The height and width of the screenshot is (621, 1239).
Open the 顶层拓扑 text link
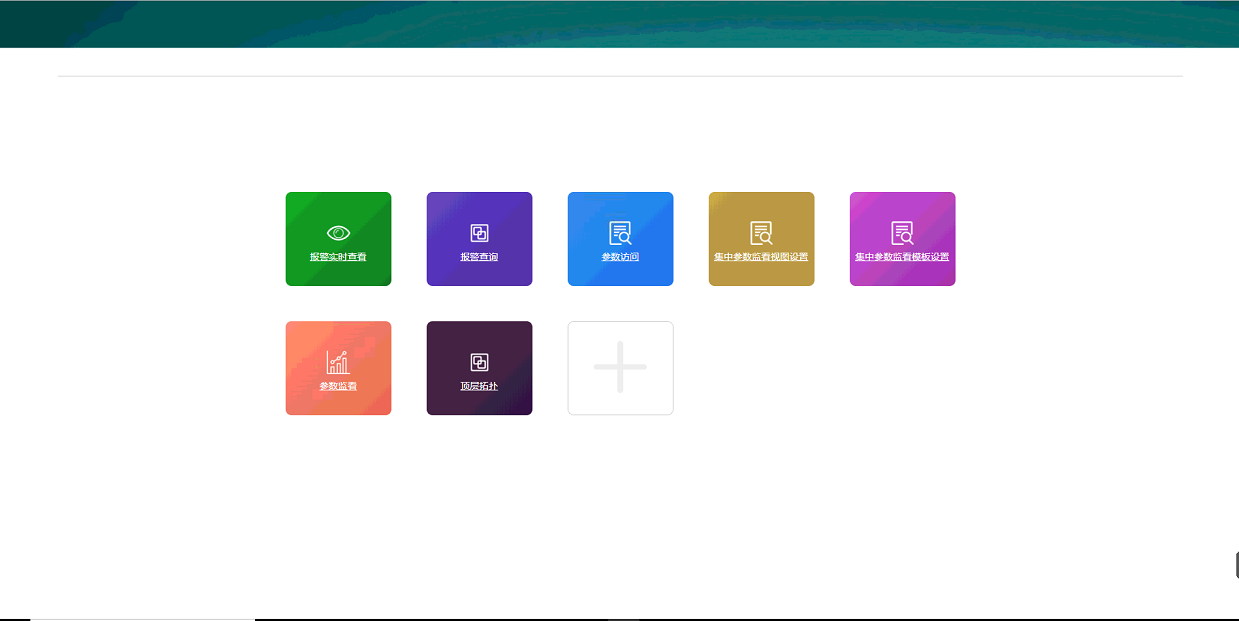479,386
